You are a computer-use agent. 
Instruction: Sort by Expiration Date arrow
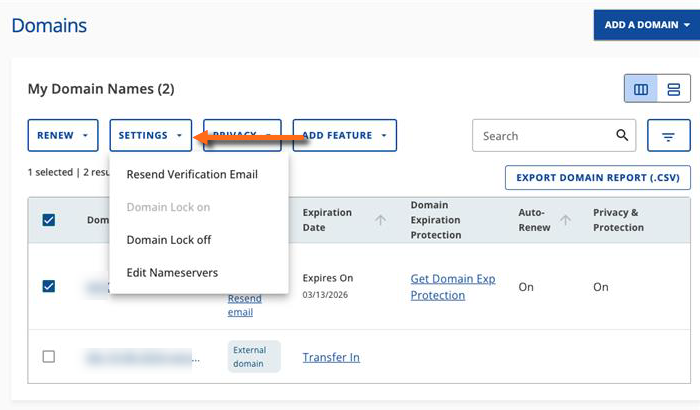tap(381, 220)
